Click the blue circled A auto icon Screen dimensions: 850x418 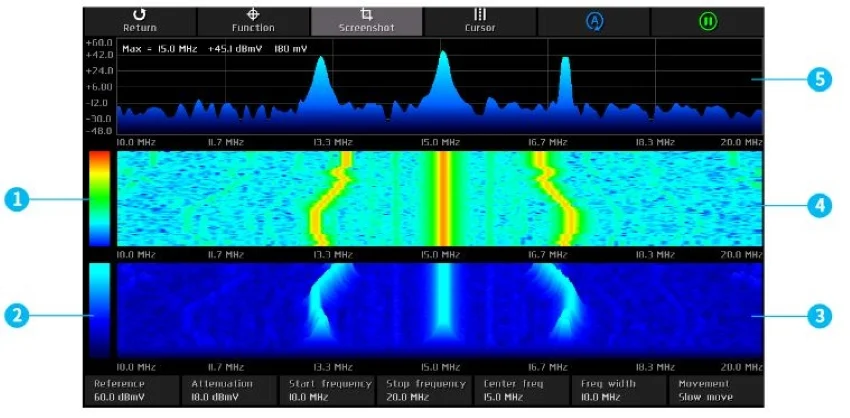(x=594, y=21)
